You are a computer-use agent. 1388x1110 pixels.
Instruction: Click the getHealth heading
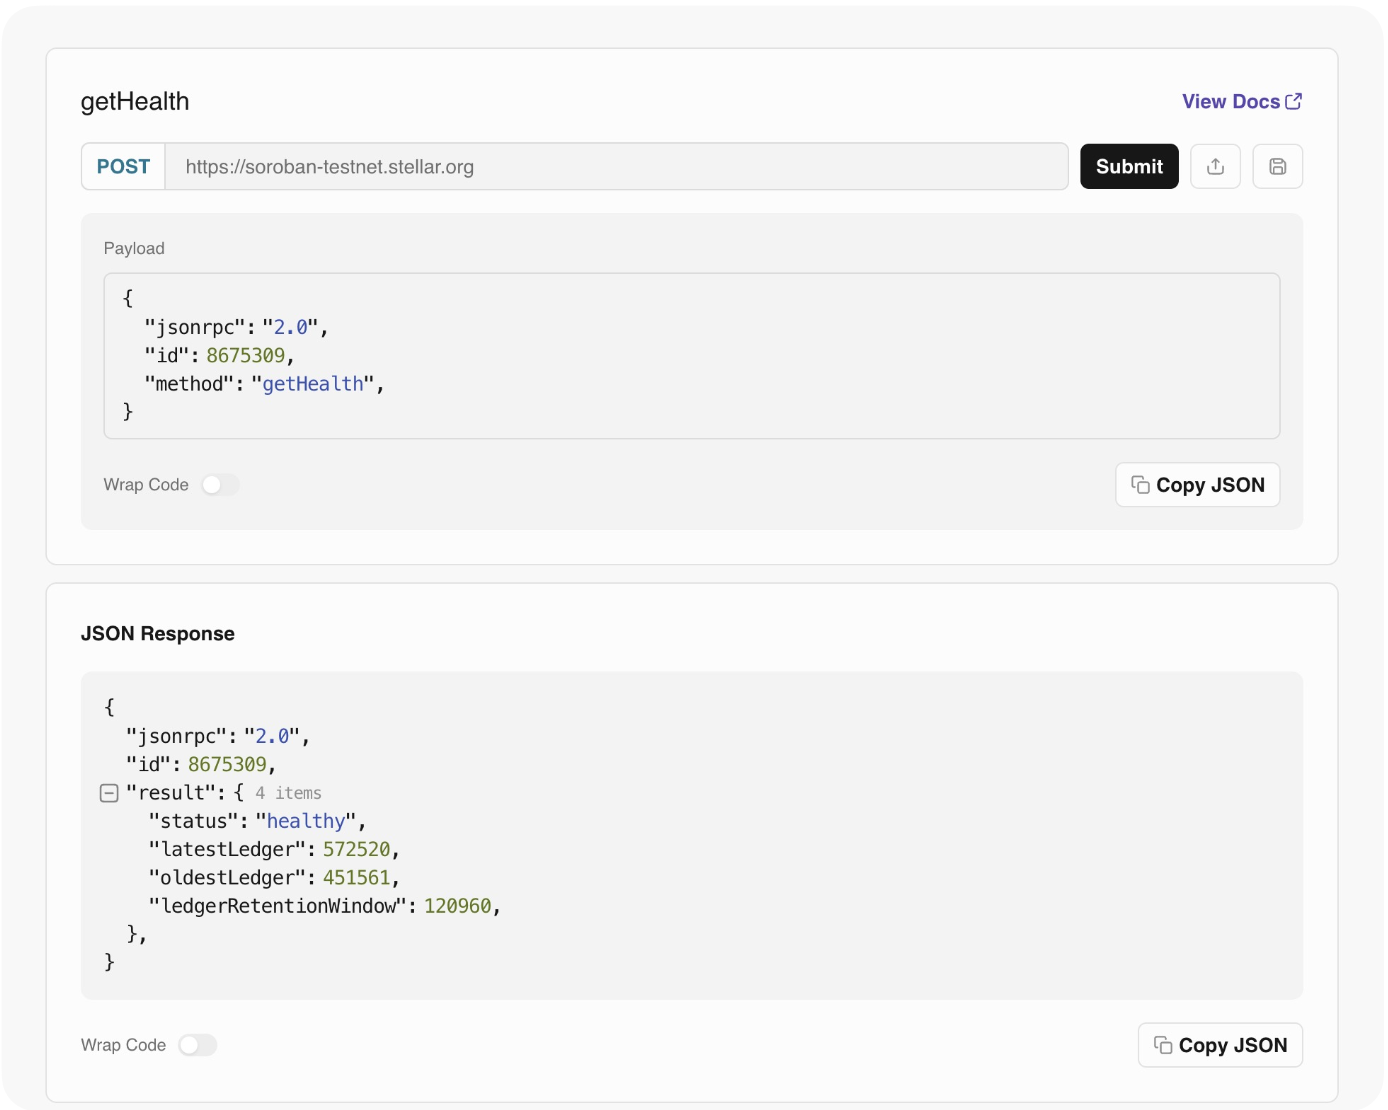coord(135,102)
